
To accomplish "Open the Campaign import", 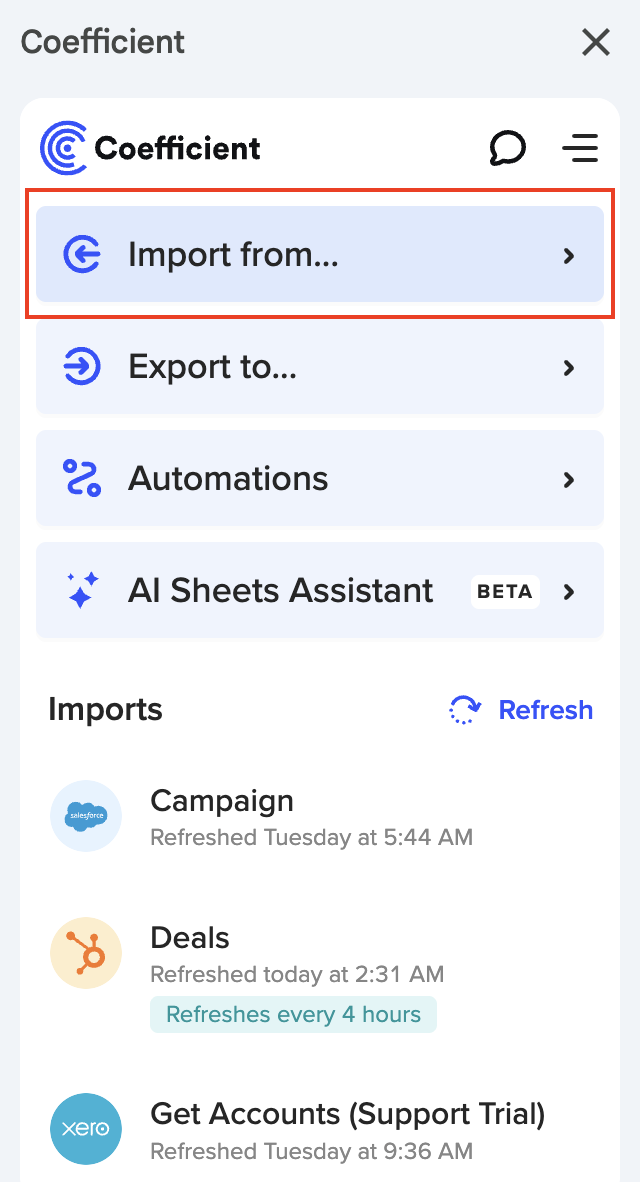I will (x=222, y=801).
